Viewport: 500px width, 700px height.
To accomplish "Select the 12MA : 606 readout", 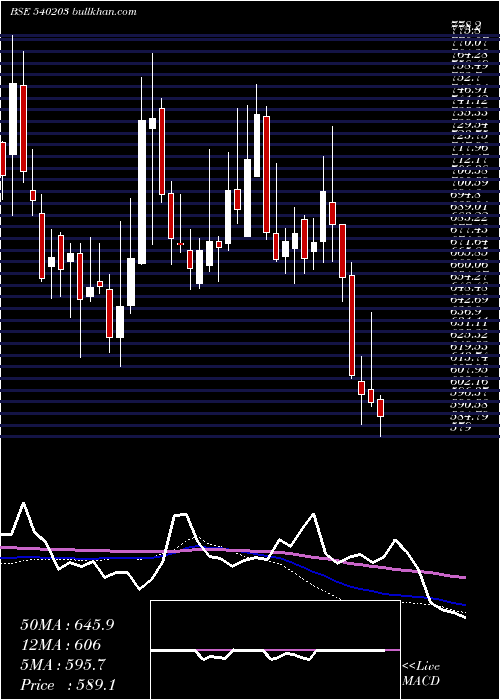I will click(60, 645).
